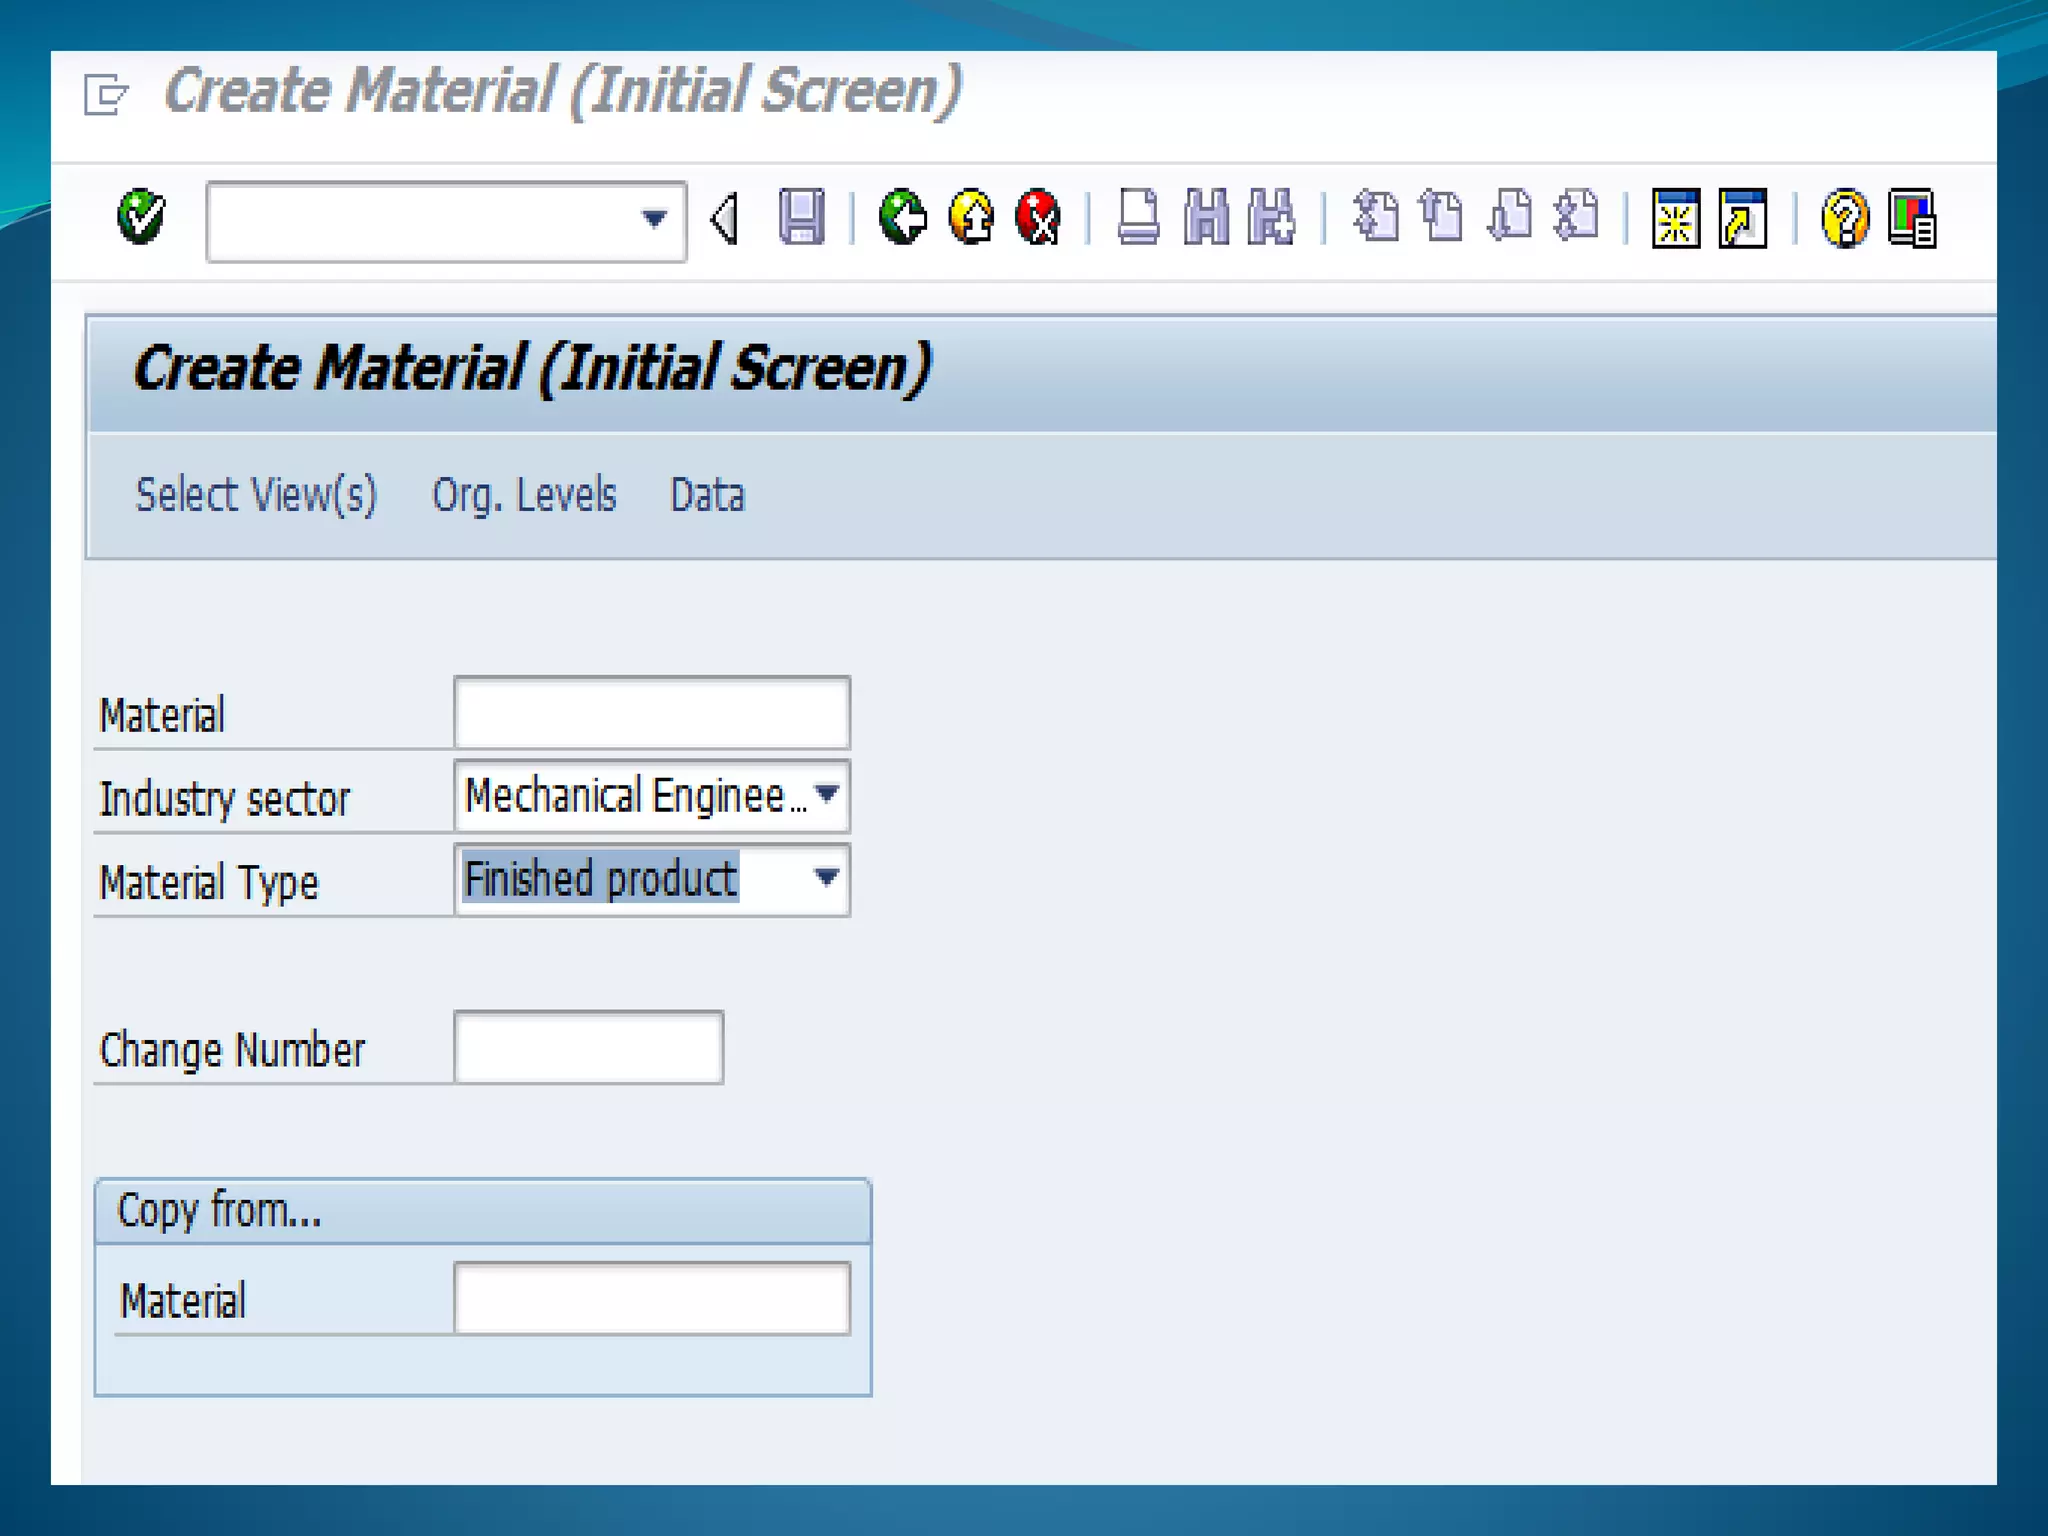The height and width of the screenshot is (1536, 2048).
Task: Click the Find binoculars icon
Action: 1206,217
